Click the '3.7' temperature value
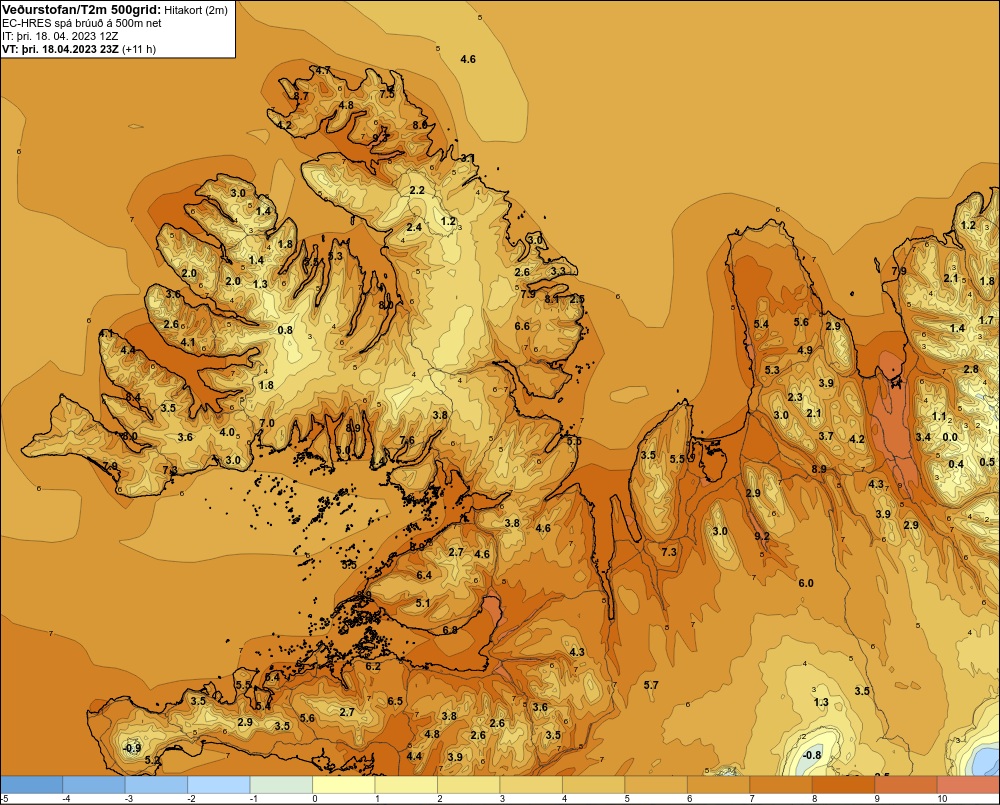Image resolution: width=1000 pixels, height=805 pixels. point(826,436)
